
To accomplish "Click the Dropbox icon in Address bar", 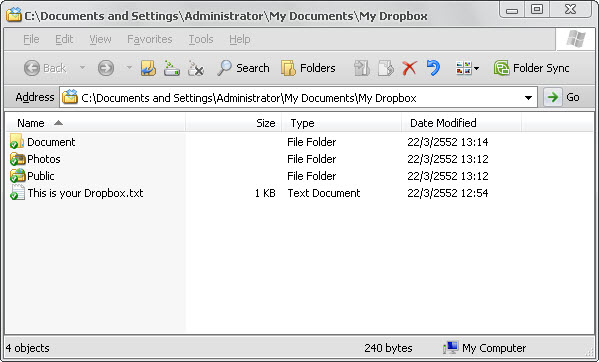I will [70, 97].
